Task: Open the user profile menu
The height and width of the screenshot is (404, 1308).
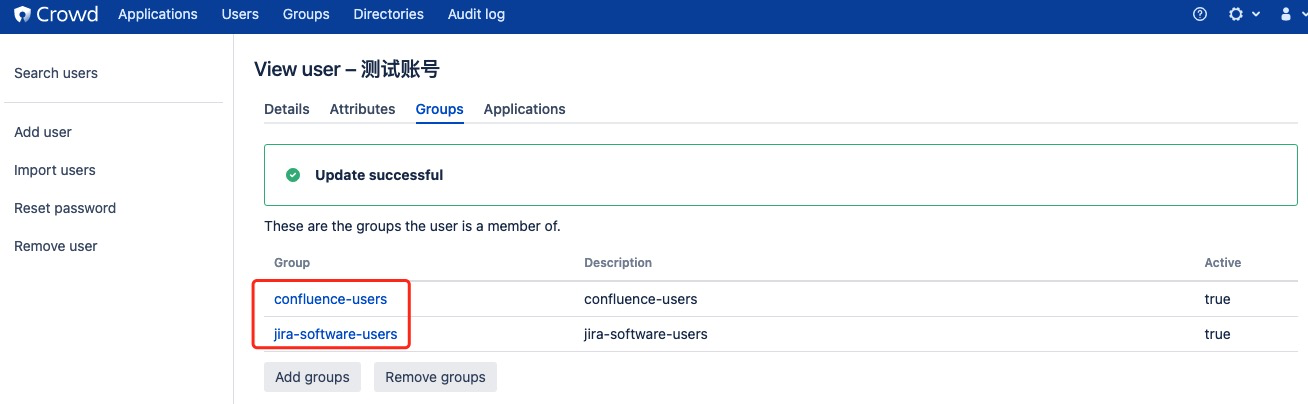Action: click(1286, 14)
